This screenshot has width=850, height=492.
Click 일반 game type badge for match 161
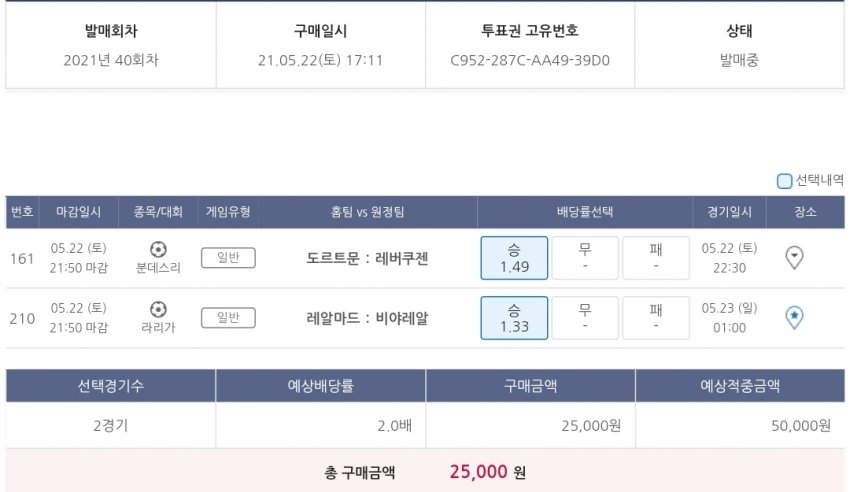point(228,258)
